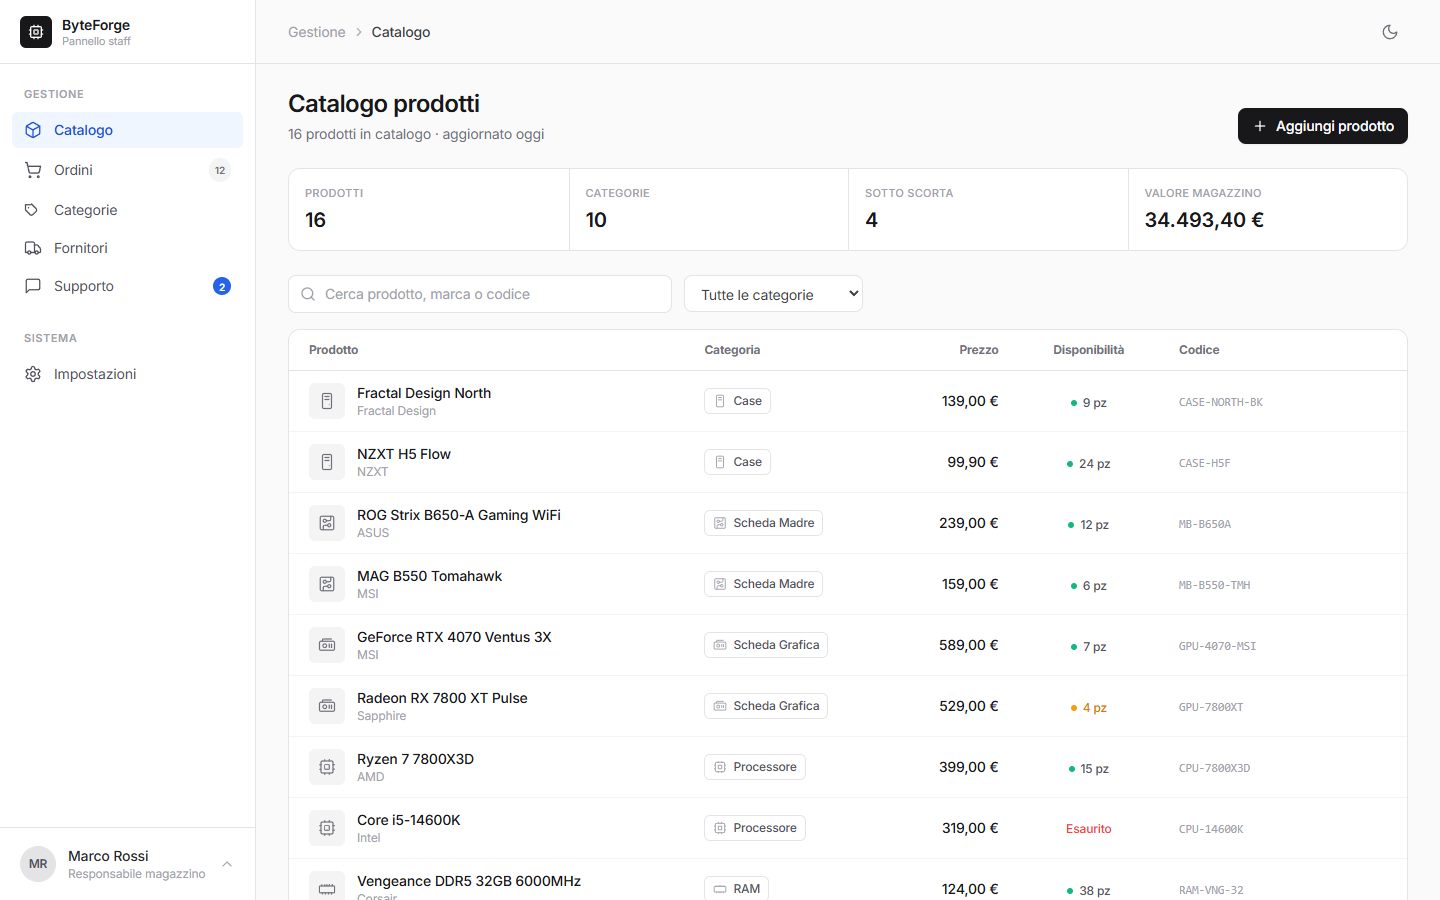Go to Ordini section

point(128,170)
